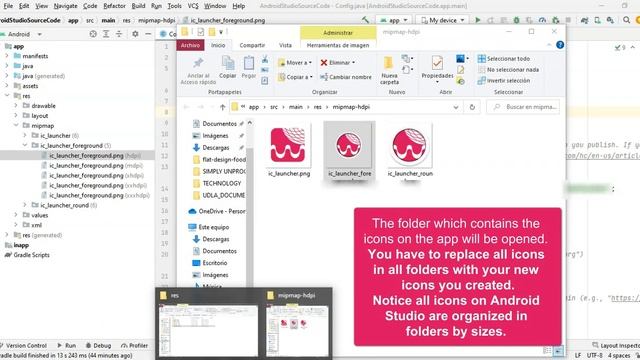Open the Copiar a dropdown

pyautogui.click(x=311, y=77)
